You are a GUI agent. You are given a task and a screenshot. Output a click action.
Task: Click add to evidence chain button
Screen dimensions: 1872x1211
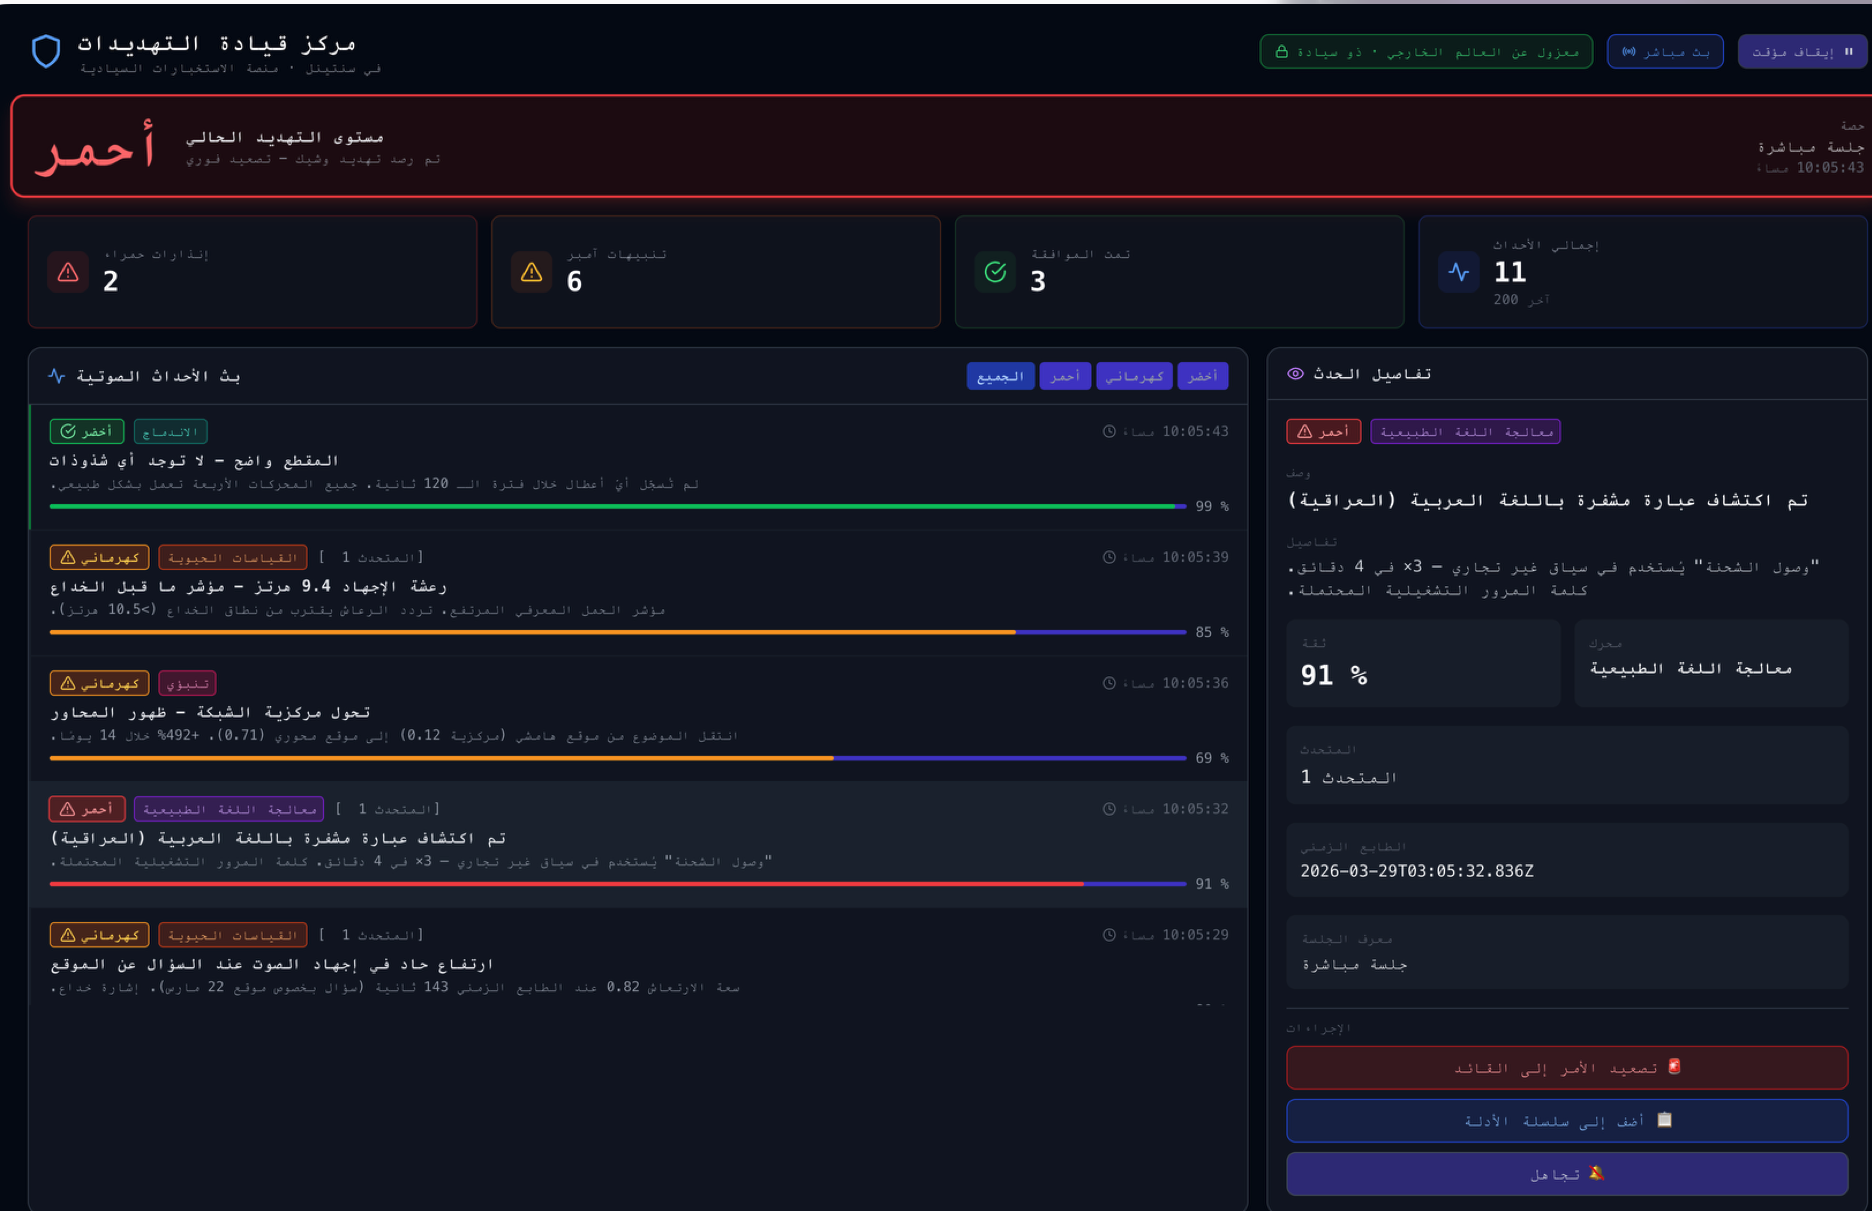tap(1567, 1121)
